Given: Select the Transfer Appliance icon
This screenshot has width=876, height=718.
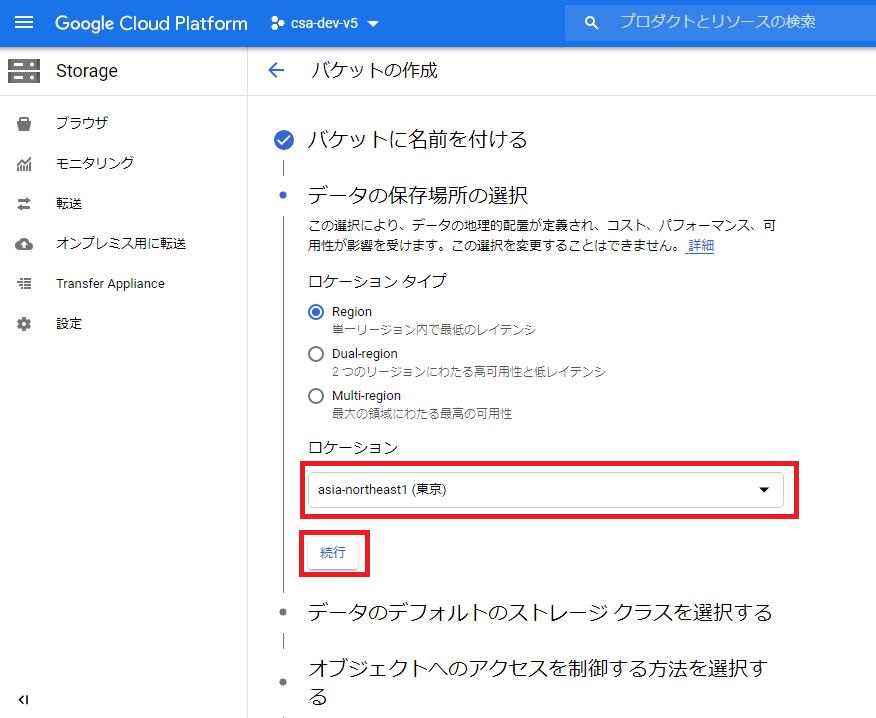Looking at the screenshot, I should [x=24, y=283].
